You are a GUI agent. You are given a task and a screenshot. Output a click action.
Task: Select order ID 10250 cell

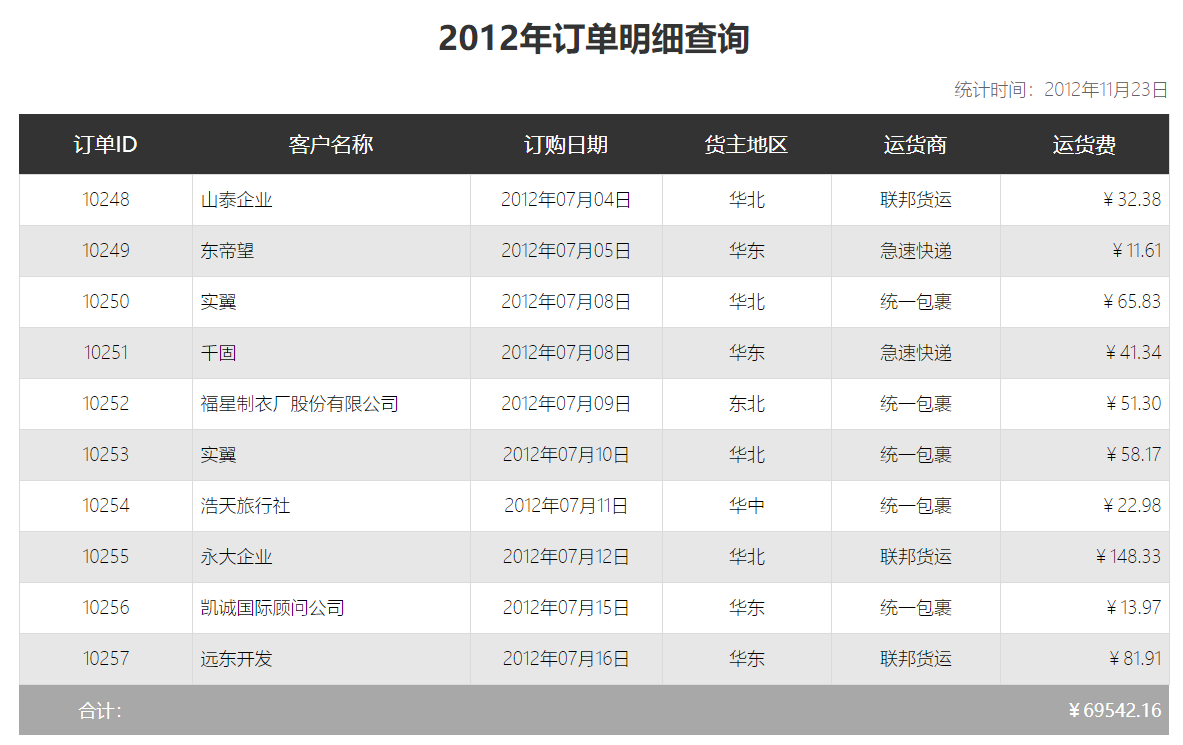tap(106, 301)
